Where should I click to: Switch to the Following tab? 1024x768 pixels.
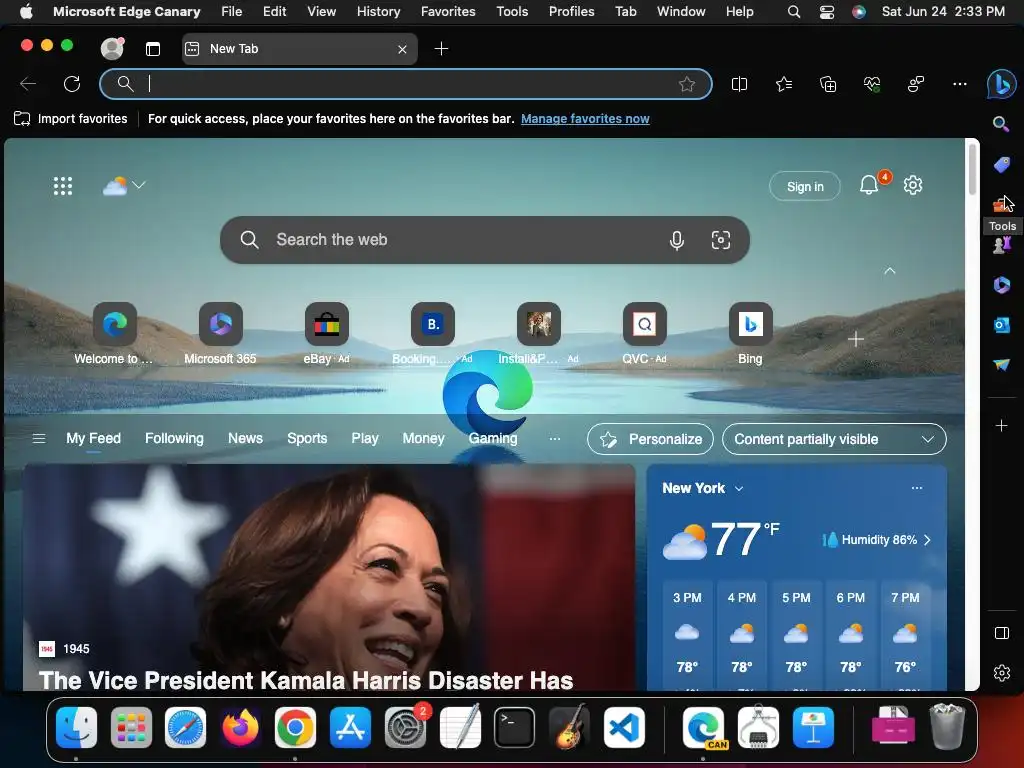pyautogui.click(x=174, y=438)
